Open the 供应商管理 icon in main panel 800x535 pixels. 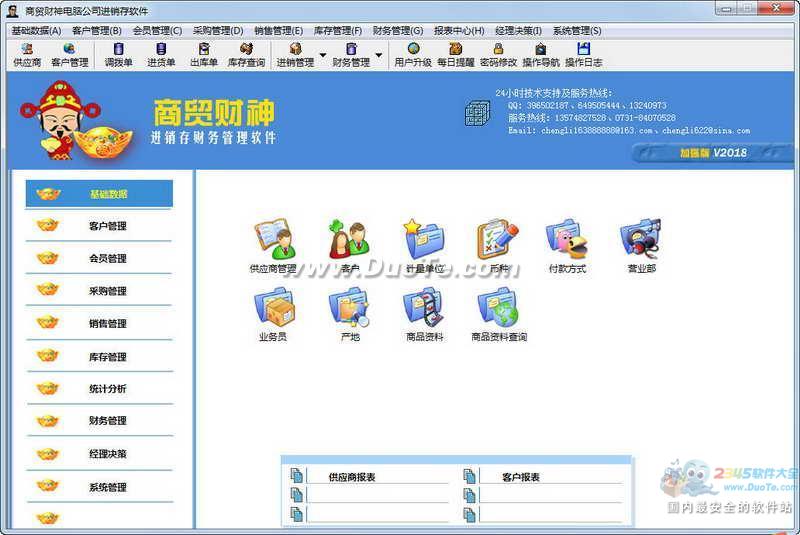273,240
